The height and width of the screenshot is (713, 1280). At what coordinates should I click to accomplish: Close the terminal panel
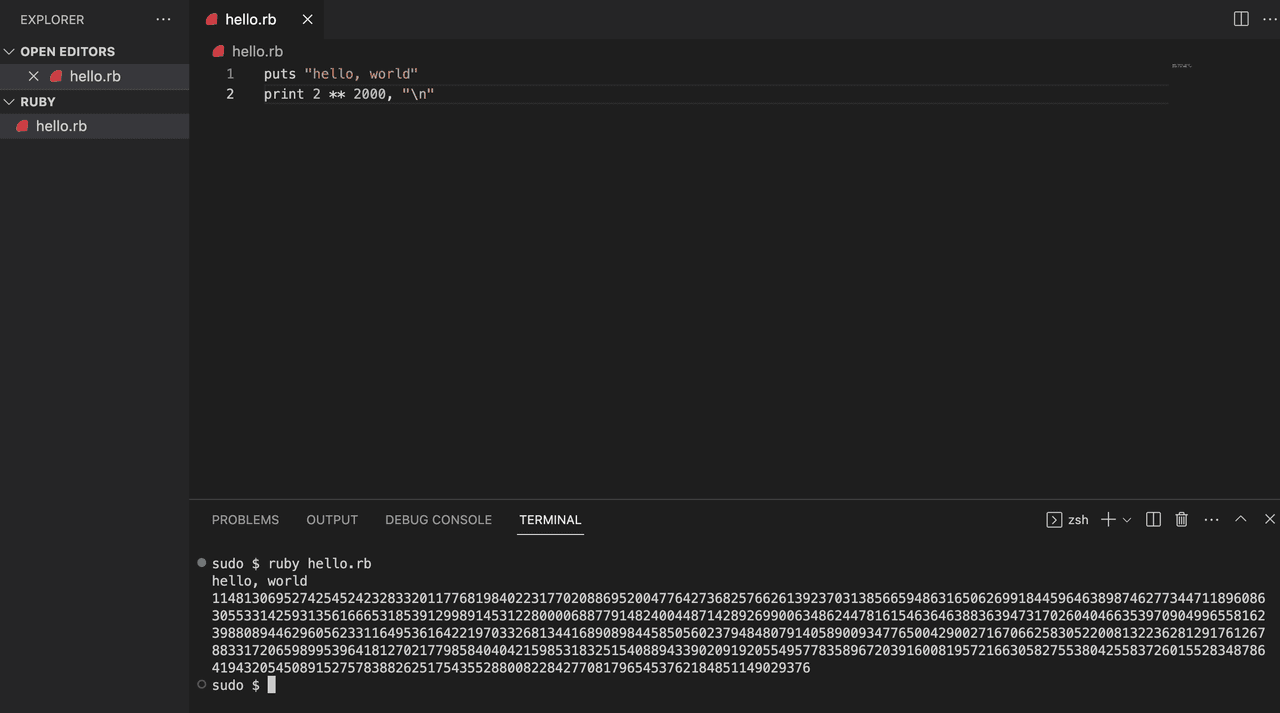(x=1270, y=520)
